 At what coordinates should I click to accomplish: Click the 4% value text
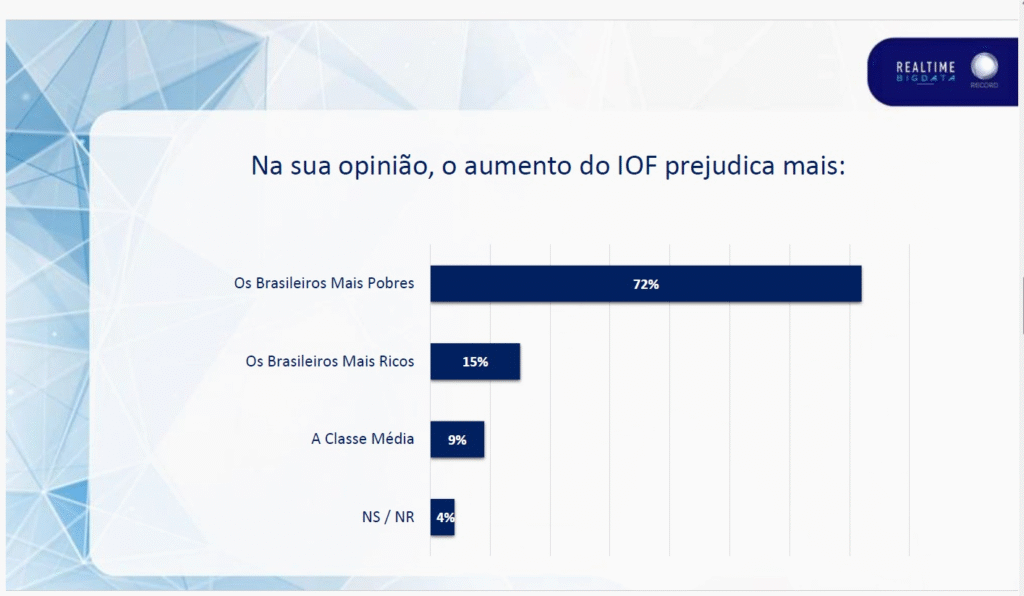tap(445, 518)
